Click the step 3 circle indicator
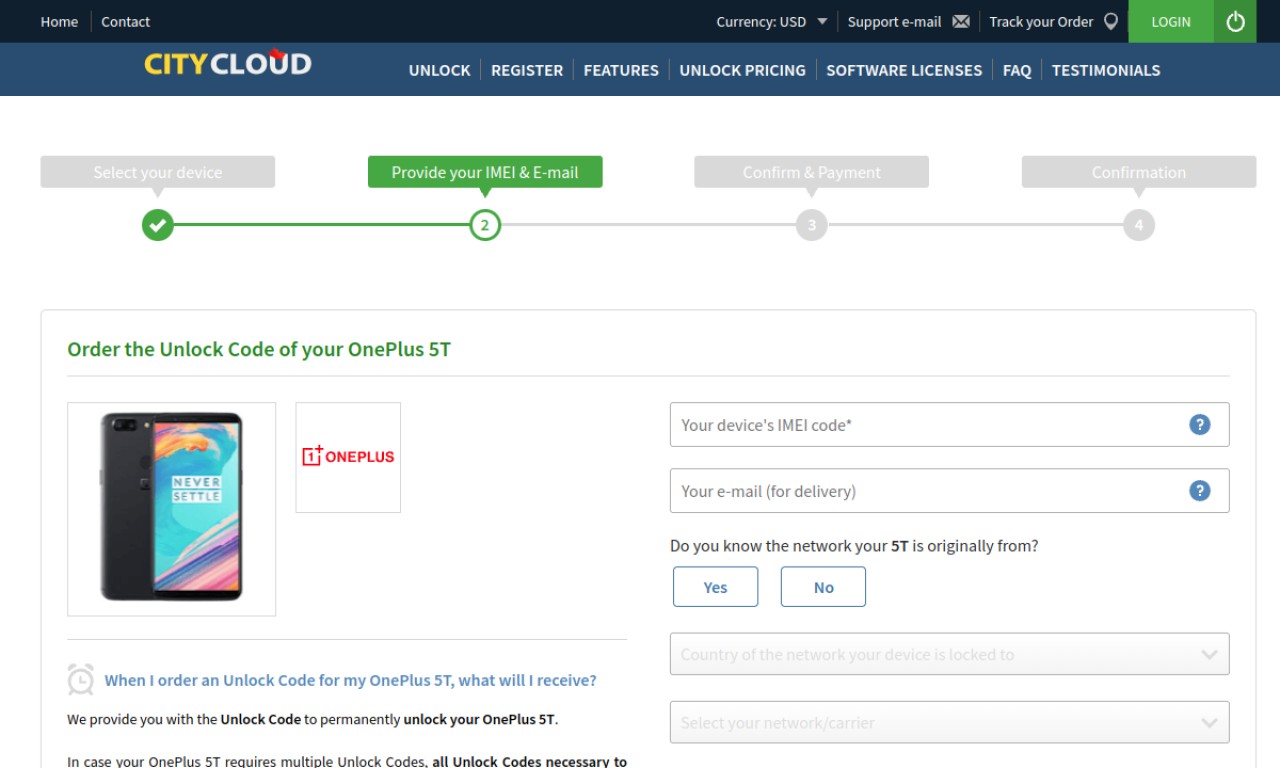This screenshot has width=1280, height=768. (x=812, y=225)
